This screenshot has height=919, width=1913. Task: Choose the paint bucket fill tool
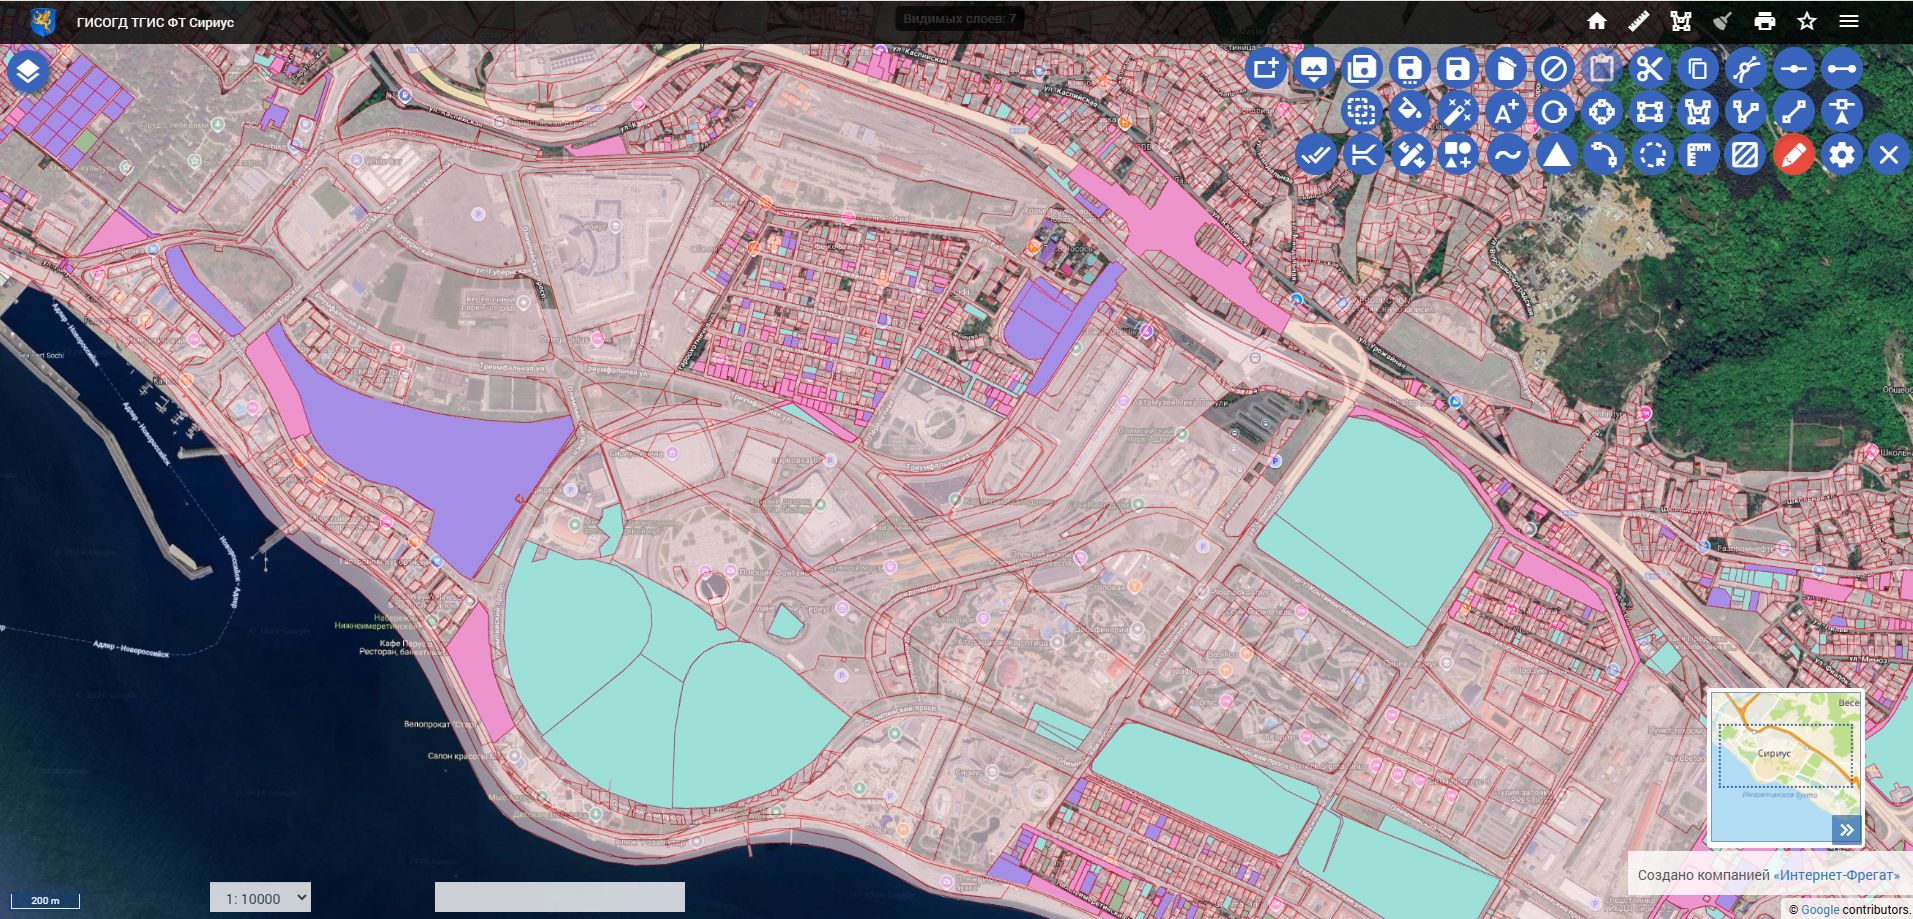click(1409, 112)
